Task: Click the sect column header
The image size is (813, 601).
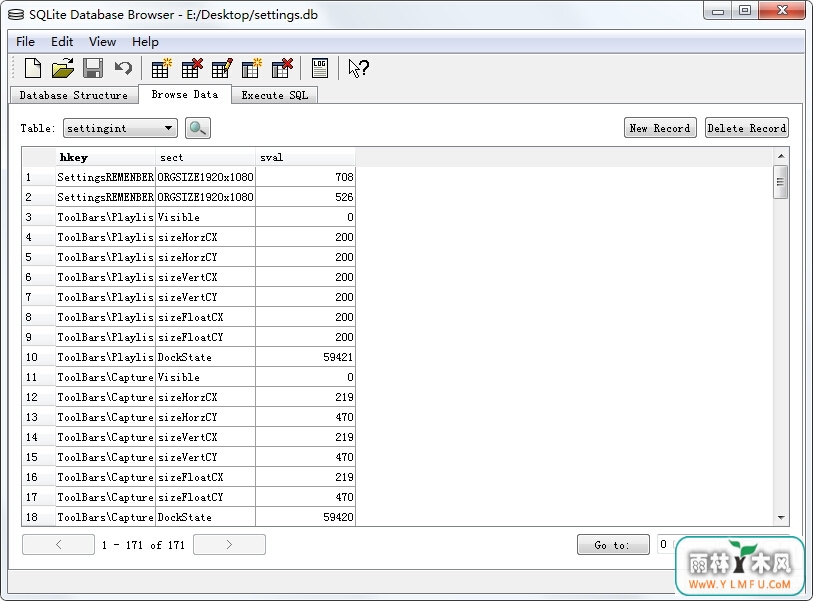Action: [205, 158]
